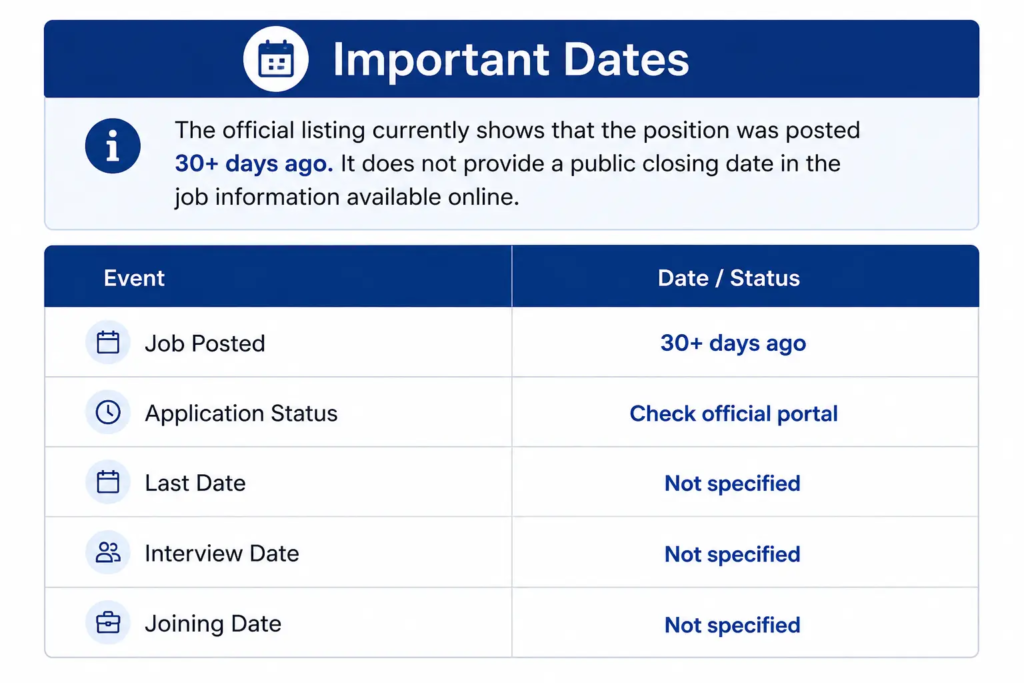The image size is (1024, 683).
Task: Click the Important Dates heading text
Action: click(x=511, y=59)
